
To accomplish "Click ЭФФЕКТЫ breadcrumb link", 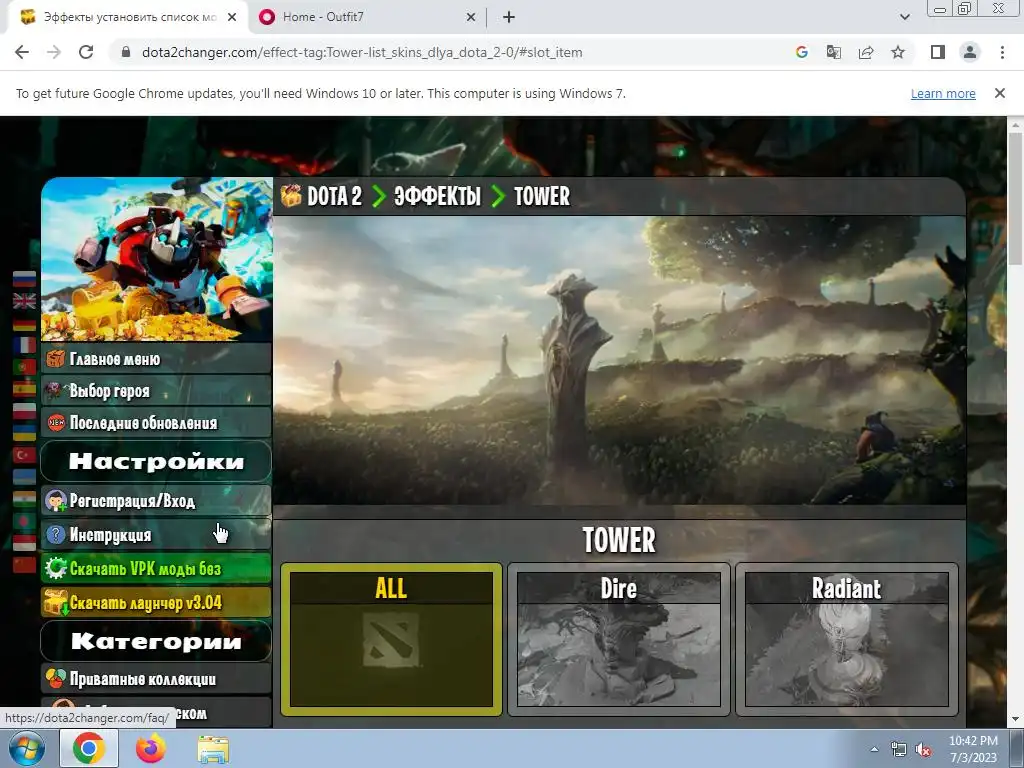I will (437, 195).
